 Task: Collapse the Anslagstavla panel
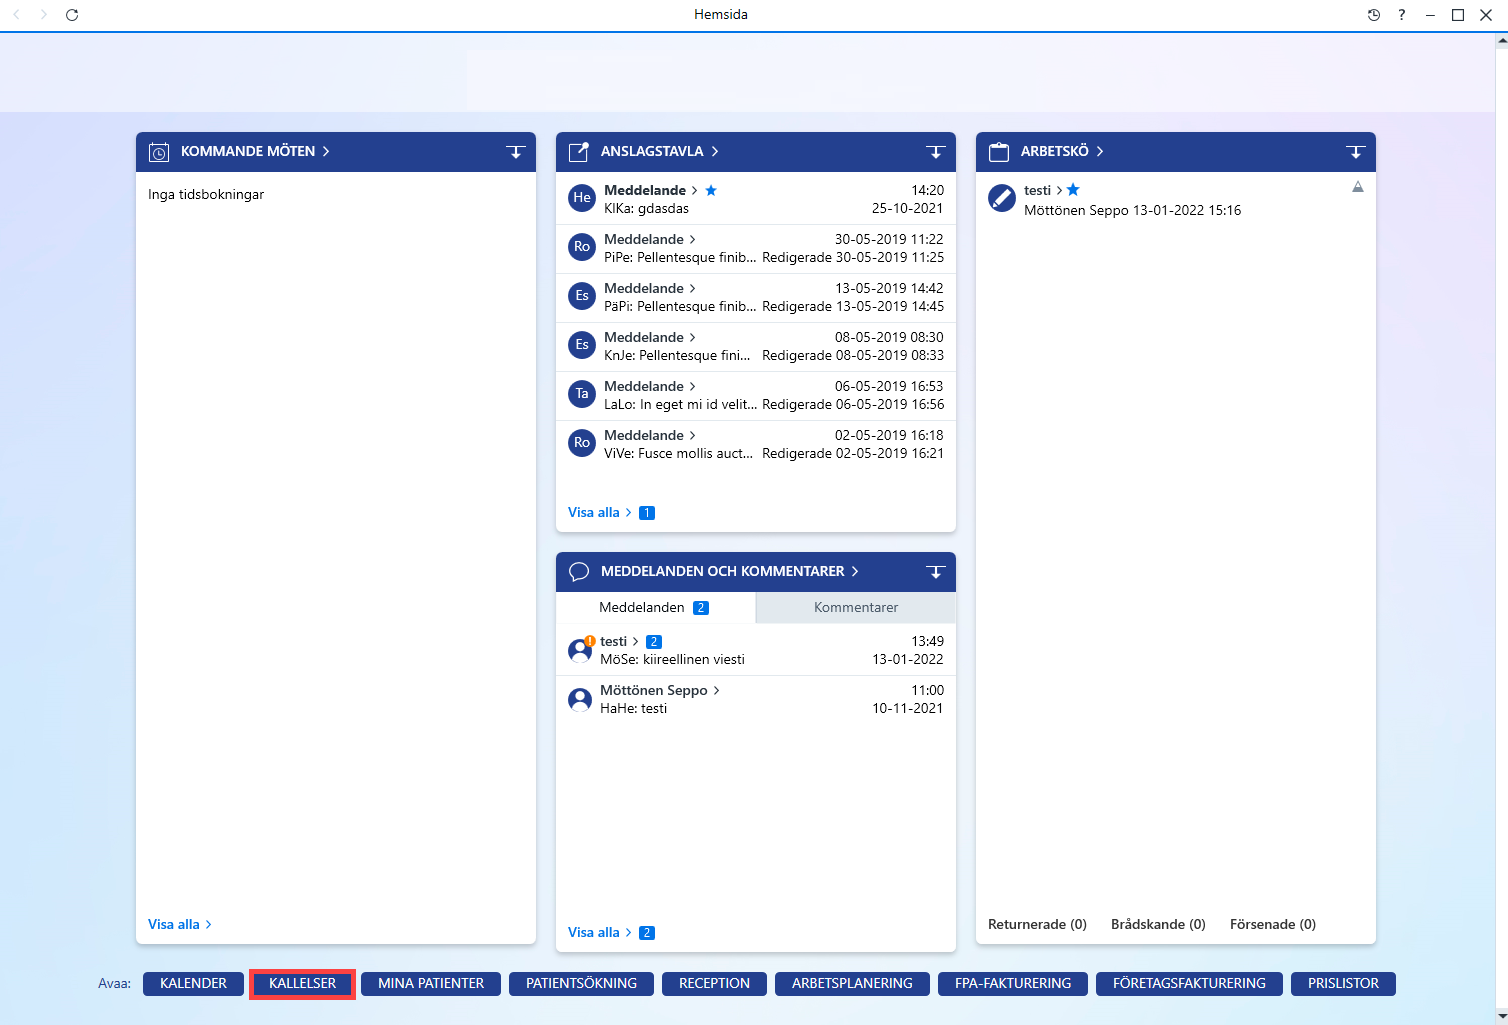pyautogui.click(x=936, y=152)
